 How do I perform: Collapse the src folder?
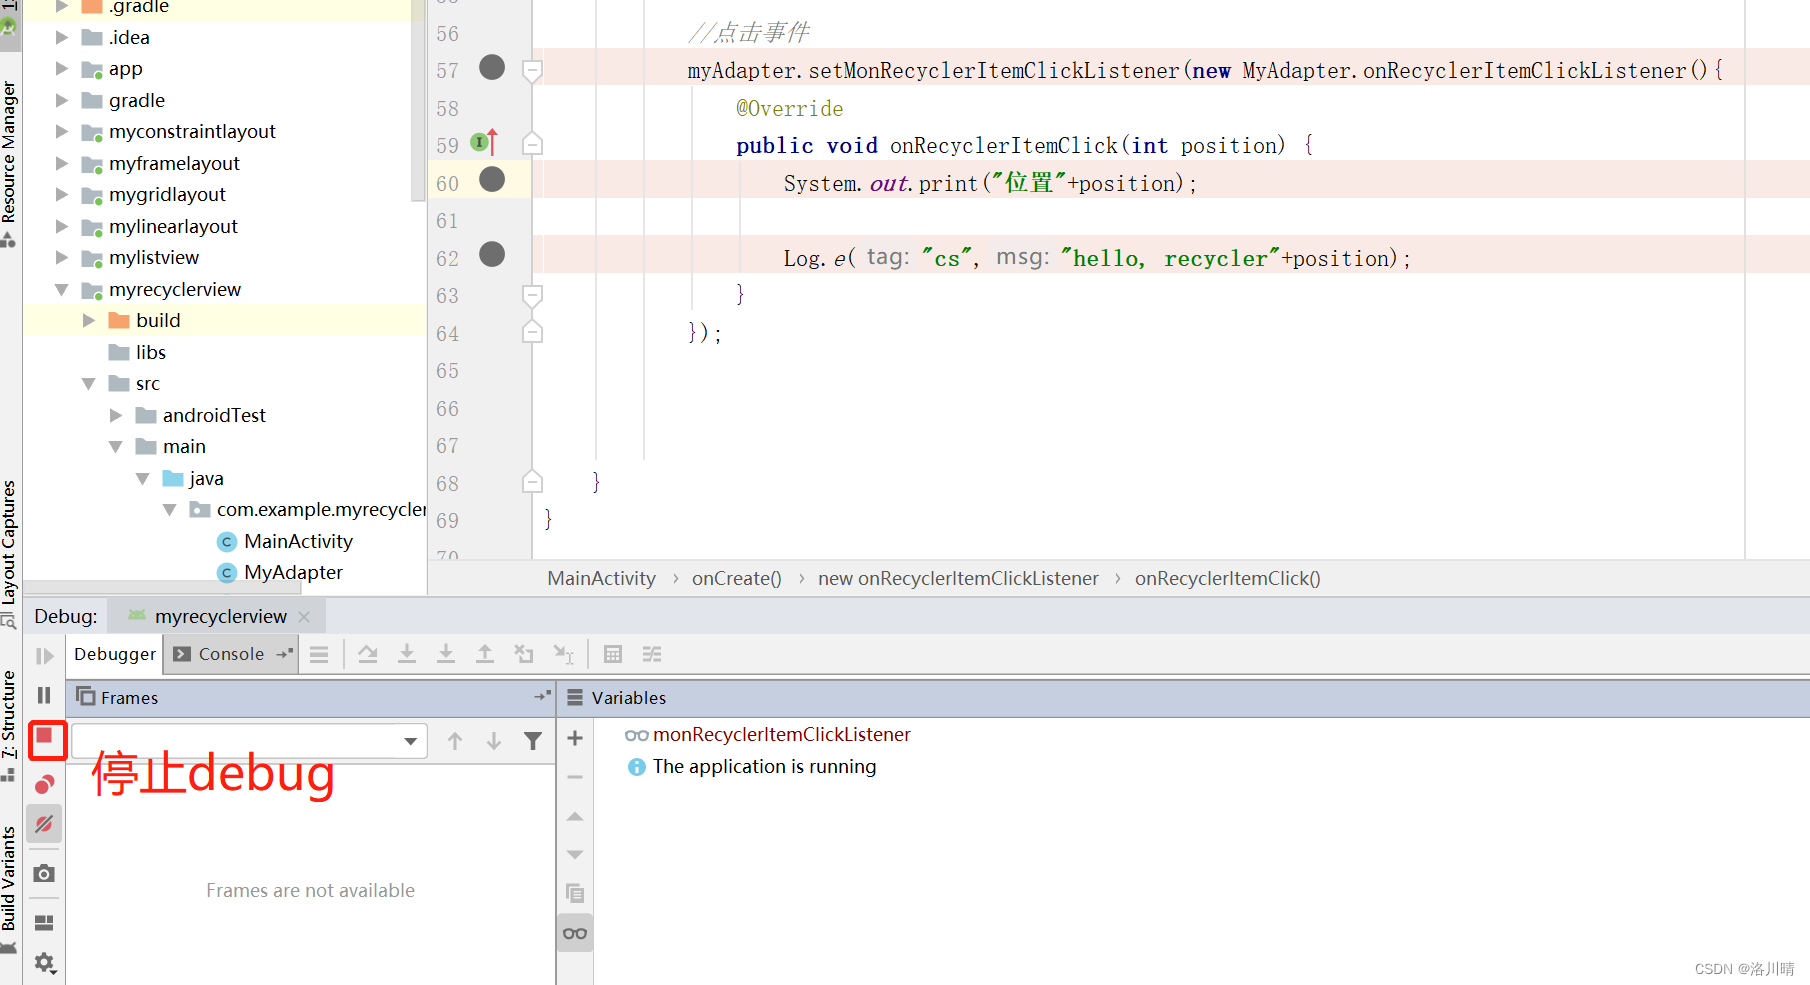[89, 383]
